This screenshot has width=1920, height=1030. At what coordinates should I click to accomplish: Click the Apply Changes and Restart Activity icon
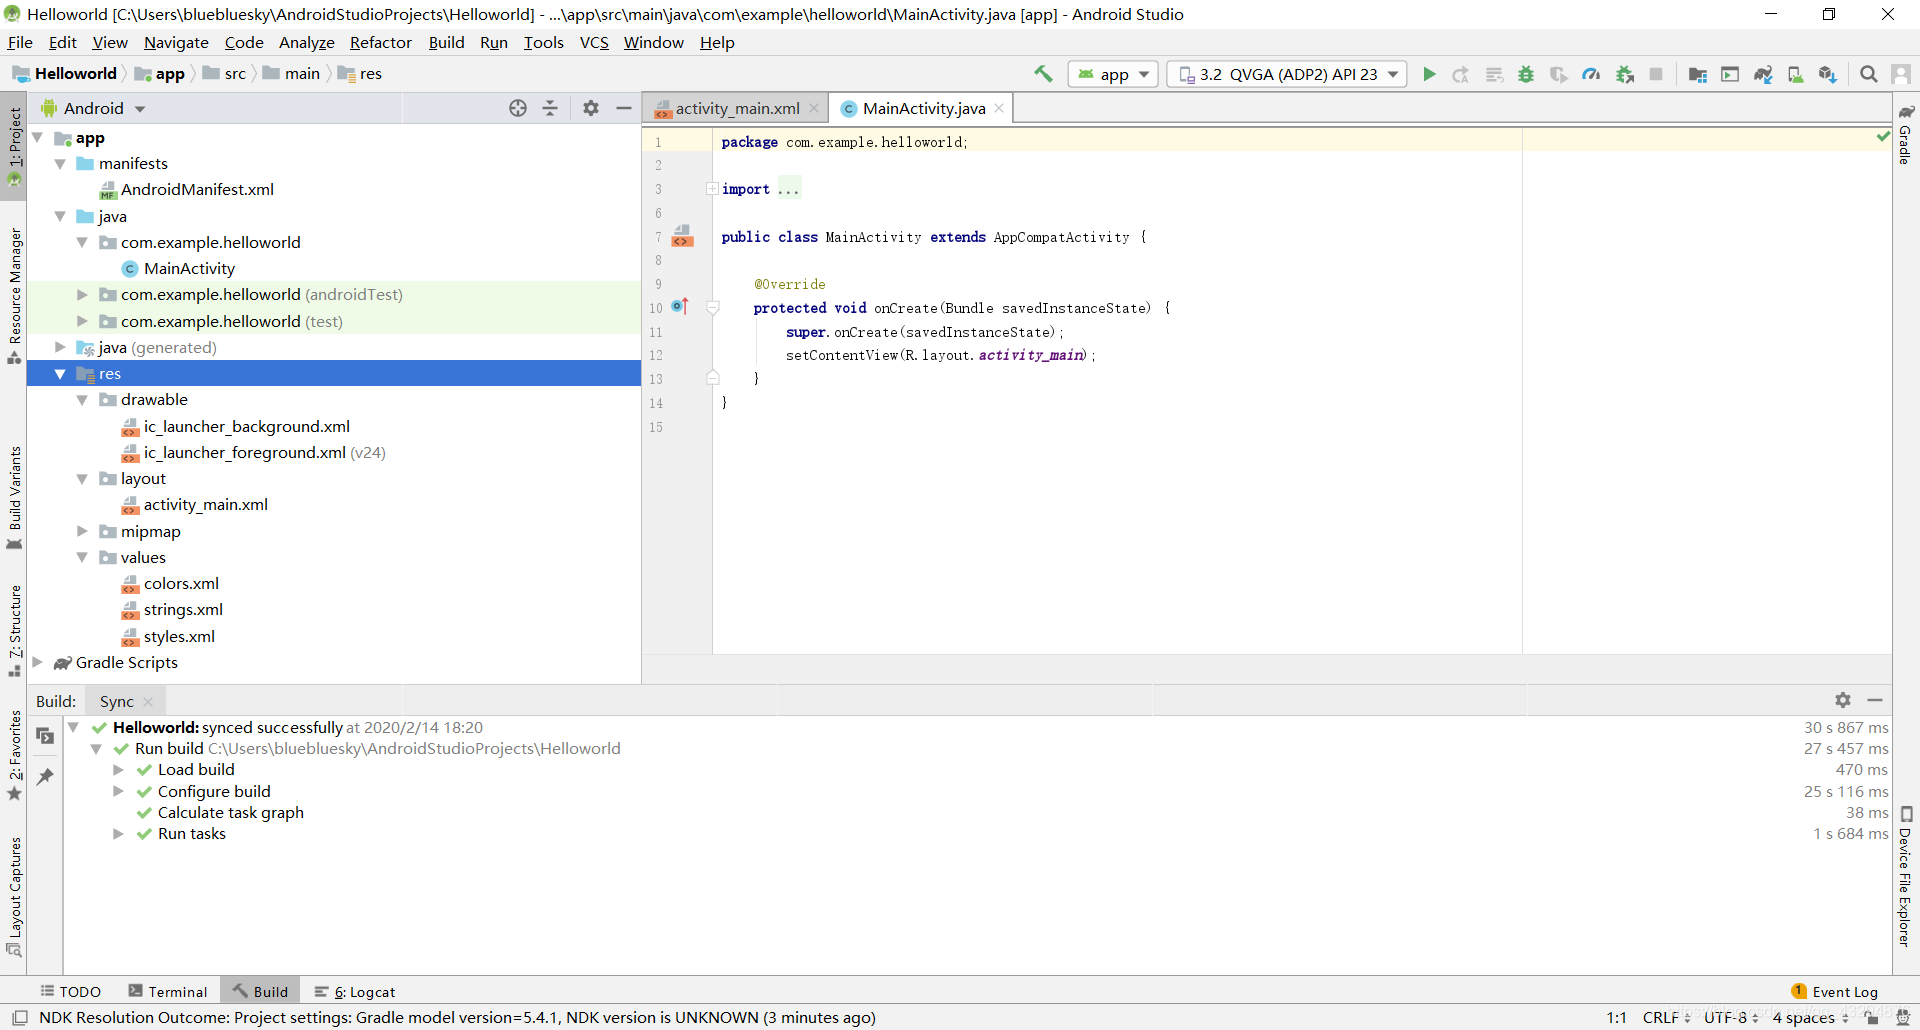pyautogui.click(x=1461, y=74)
